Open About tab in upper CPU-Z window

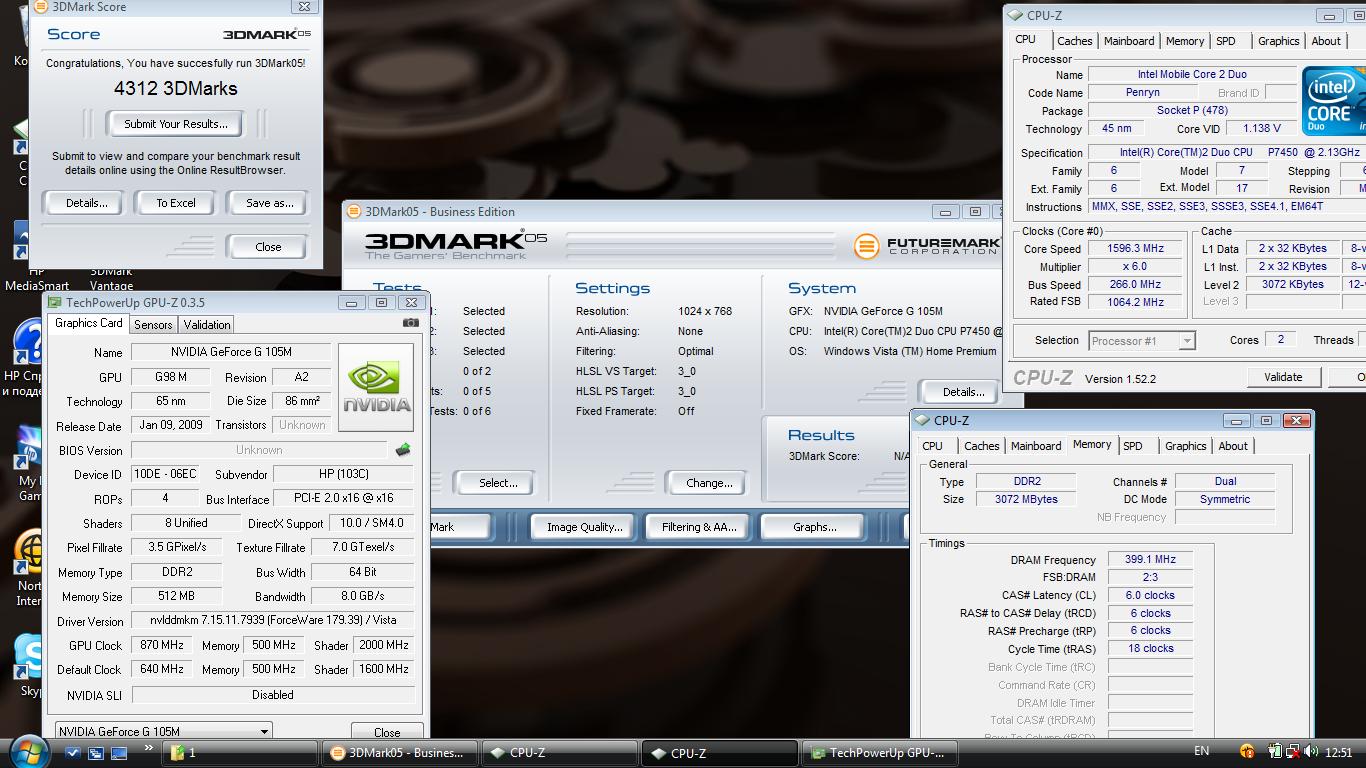tap(1326, 41)
